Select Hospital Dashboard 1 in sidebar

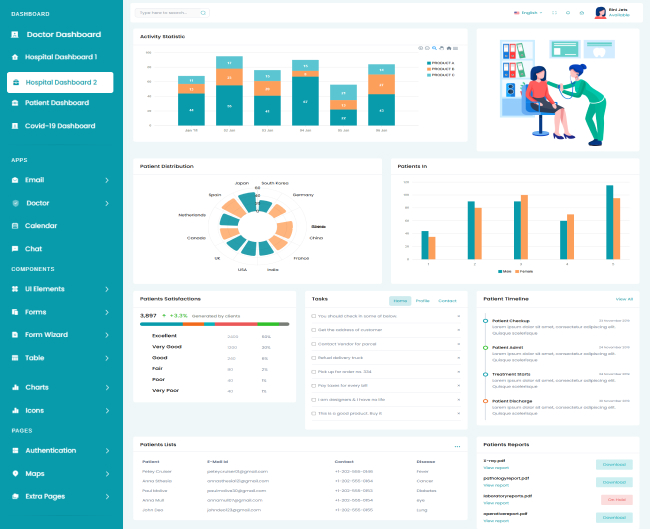61,57
